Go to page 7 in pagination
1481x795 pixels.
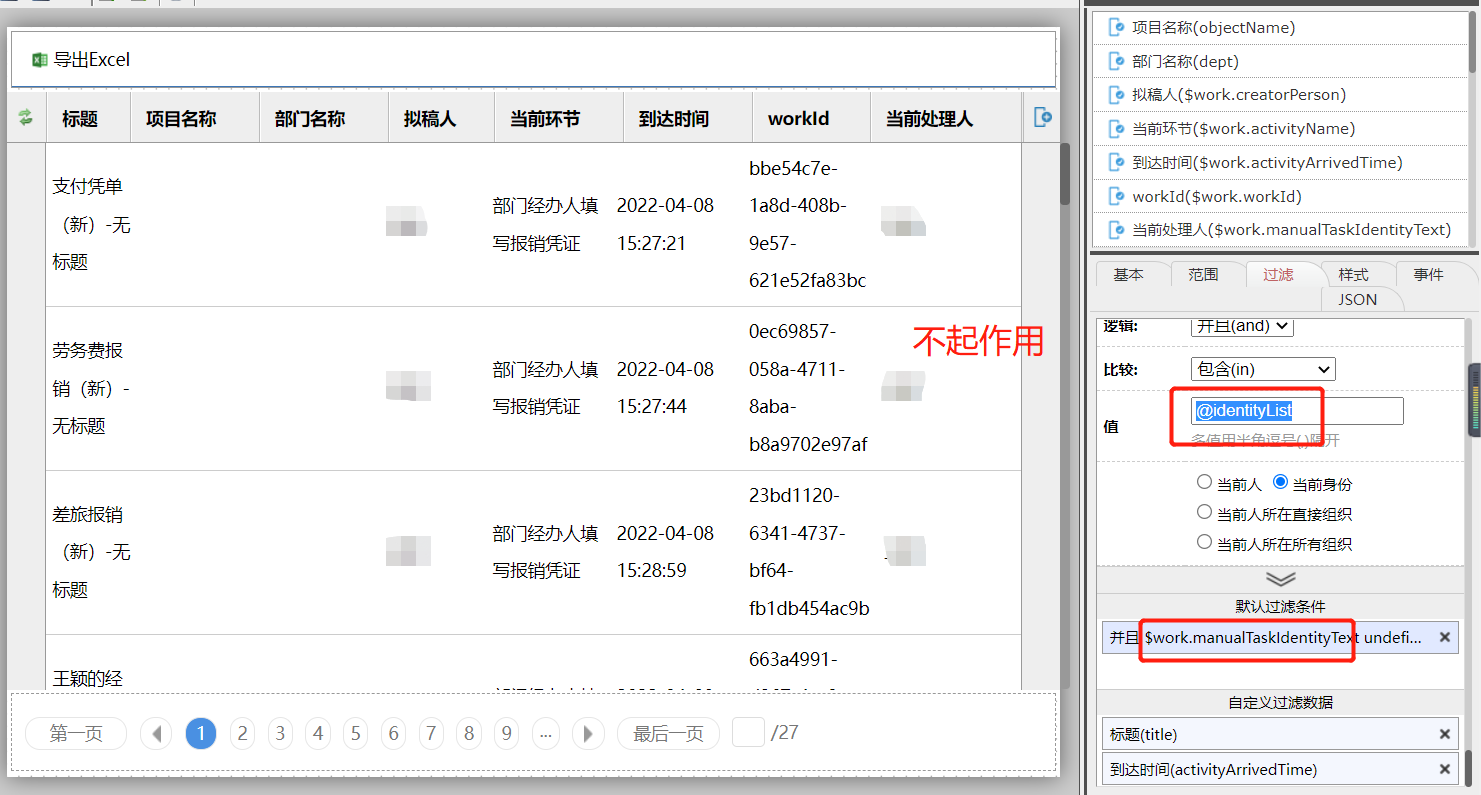coord(431,733)
